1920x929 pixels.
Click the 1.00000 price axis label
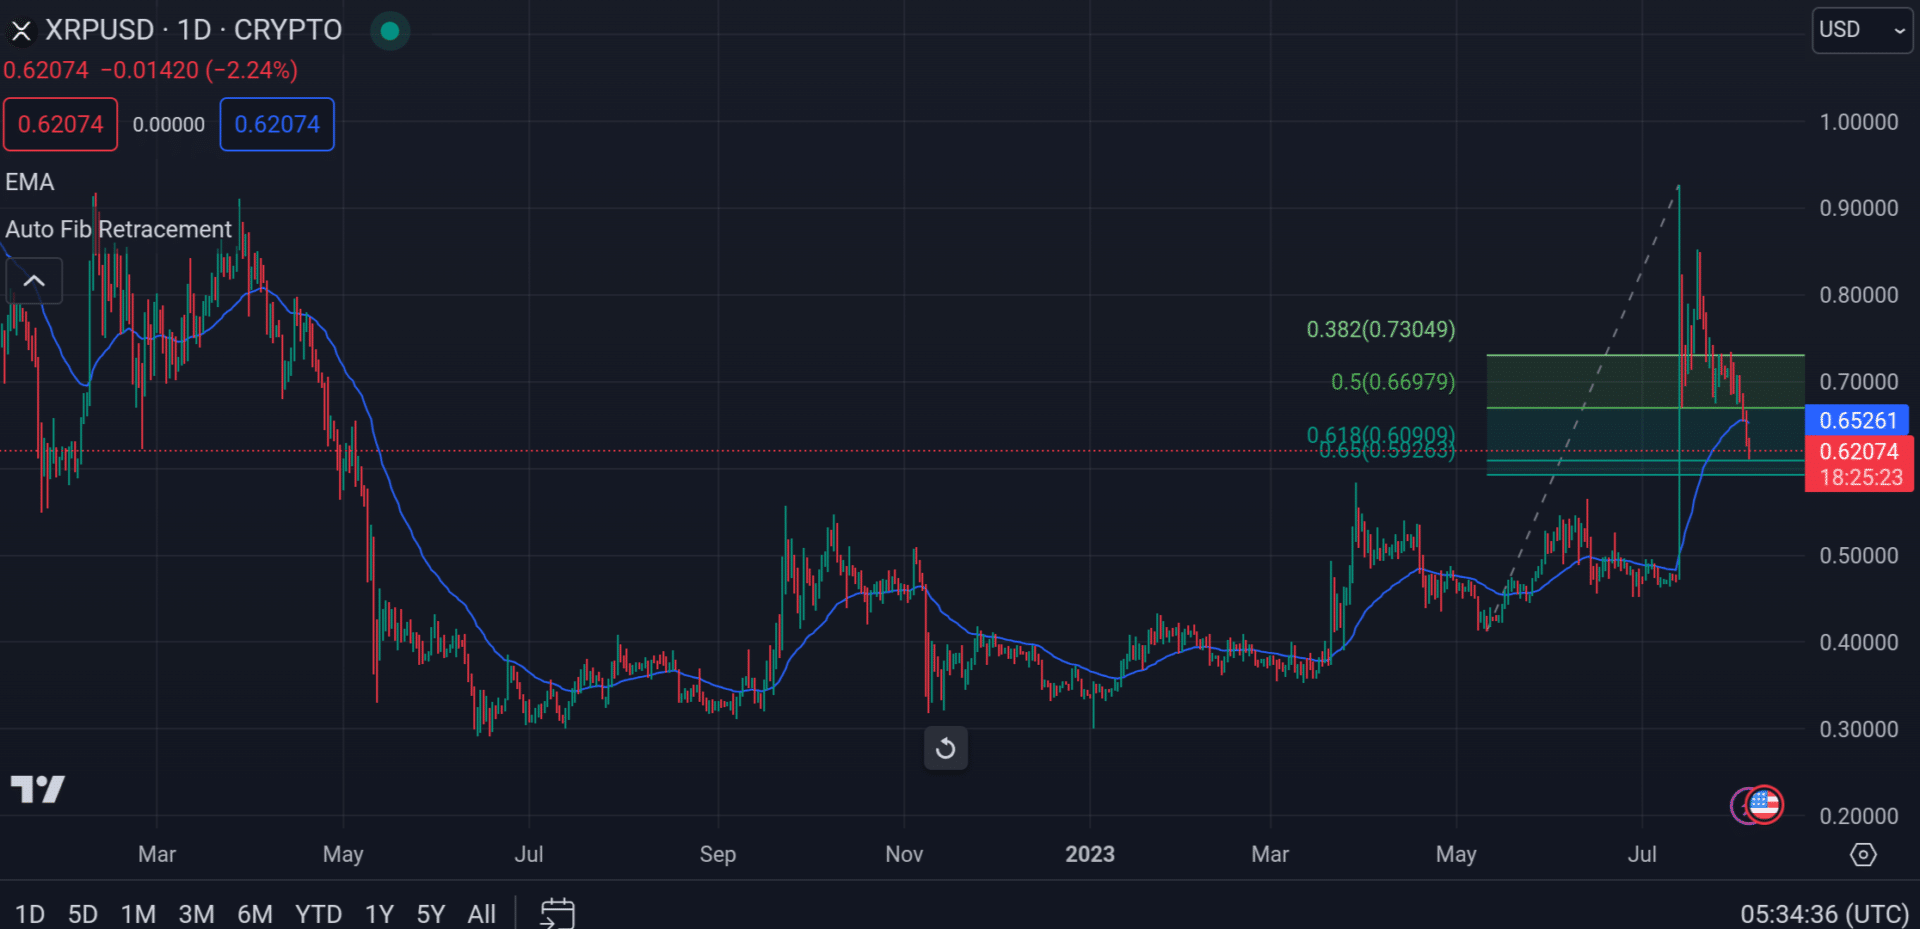(1859, 122)
